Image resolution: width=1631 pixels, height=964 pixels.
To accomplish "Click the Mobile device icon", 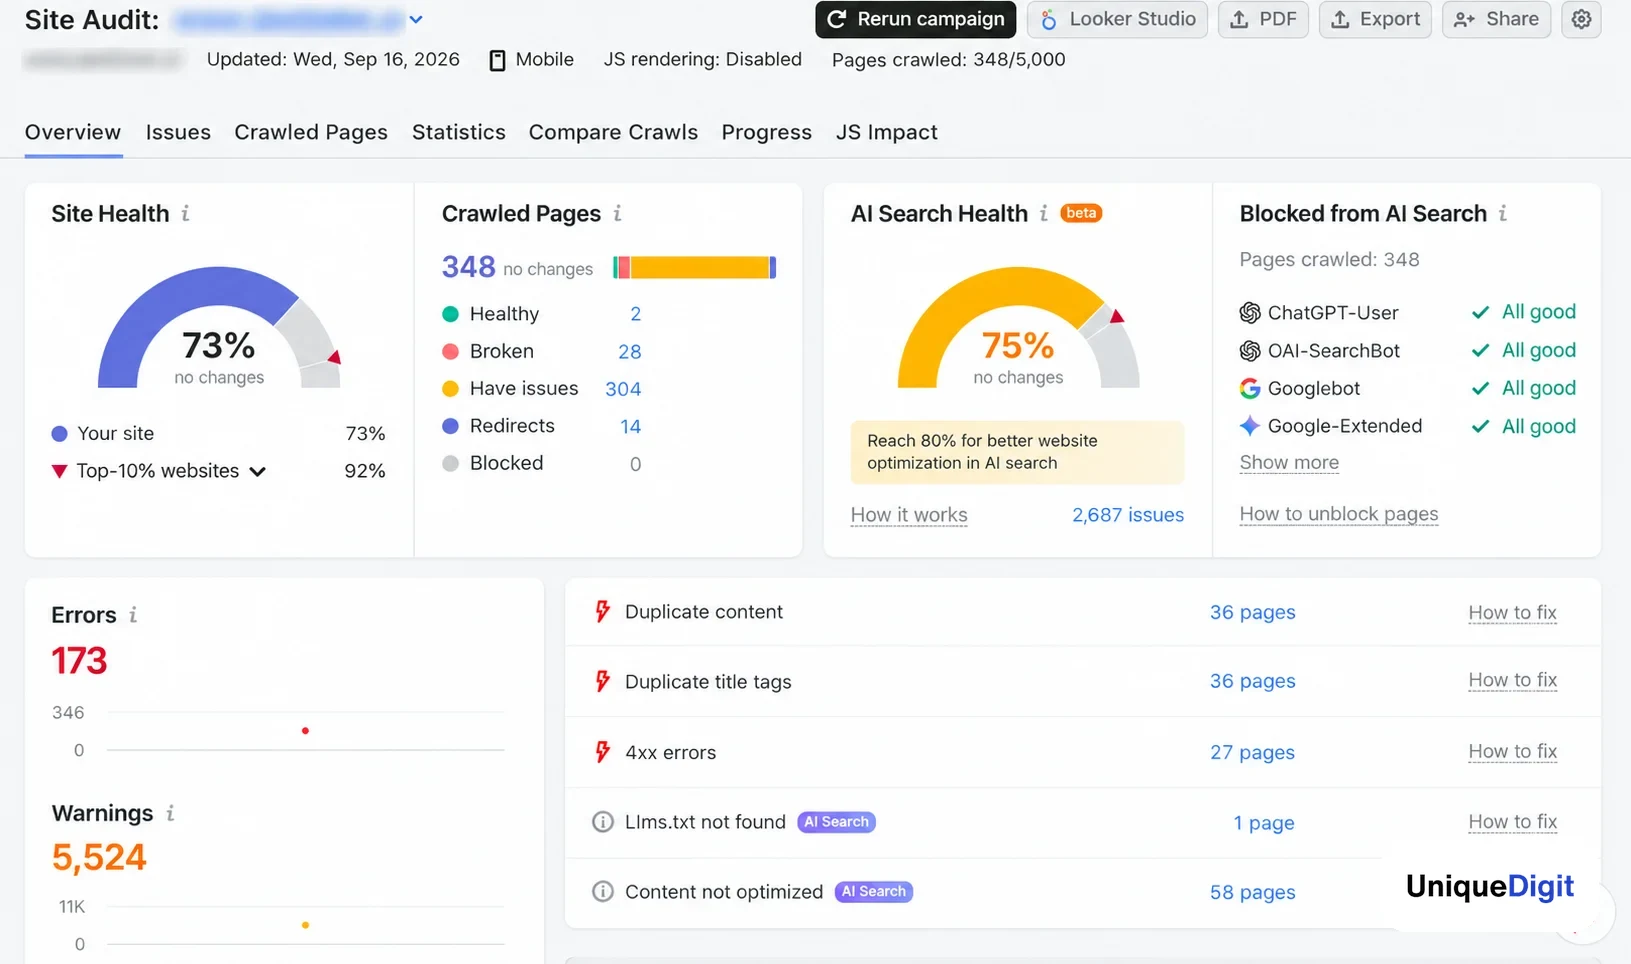I will (497, 60).
